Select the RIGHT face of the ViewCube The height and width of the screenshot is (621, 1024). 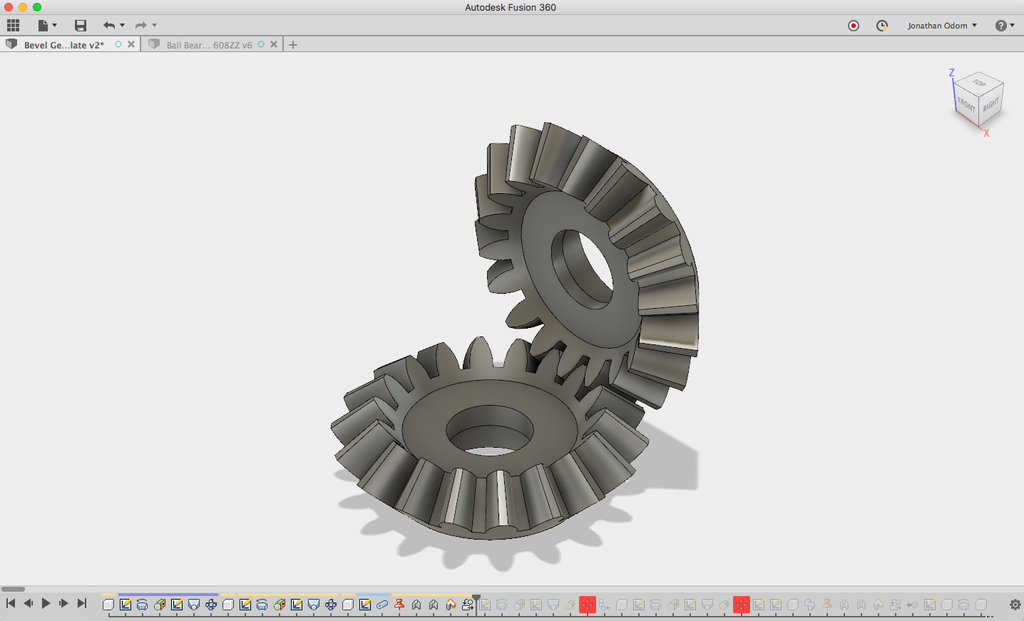coord(991,104)
